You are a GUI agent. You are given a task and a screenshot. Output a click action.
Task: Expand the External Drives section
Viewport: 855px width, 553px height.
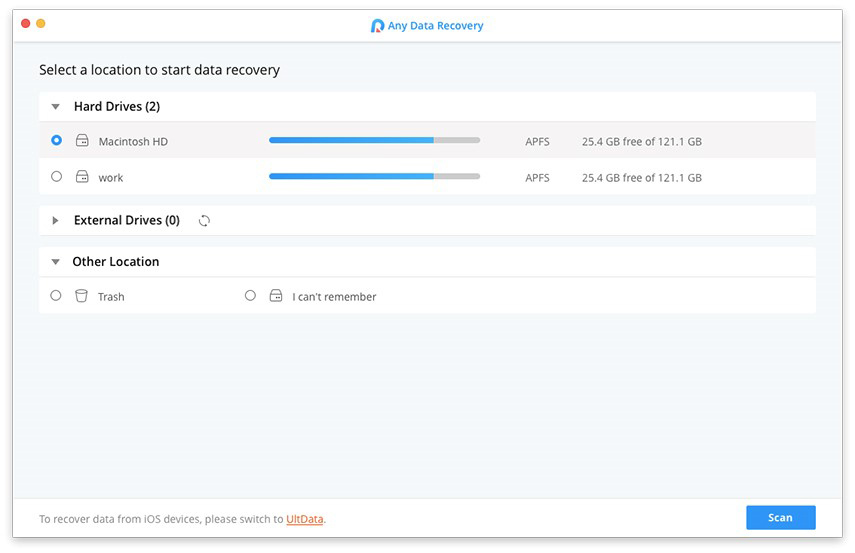(55, 220)
